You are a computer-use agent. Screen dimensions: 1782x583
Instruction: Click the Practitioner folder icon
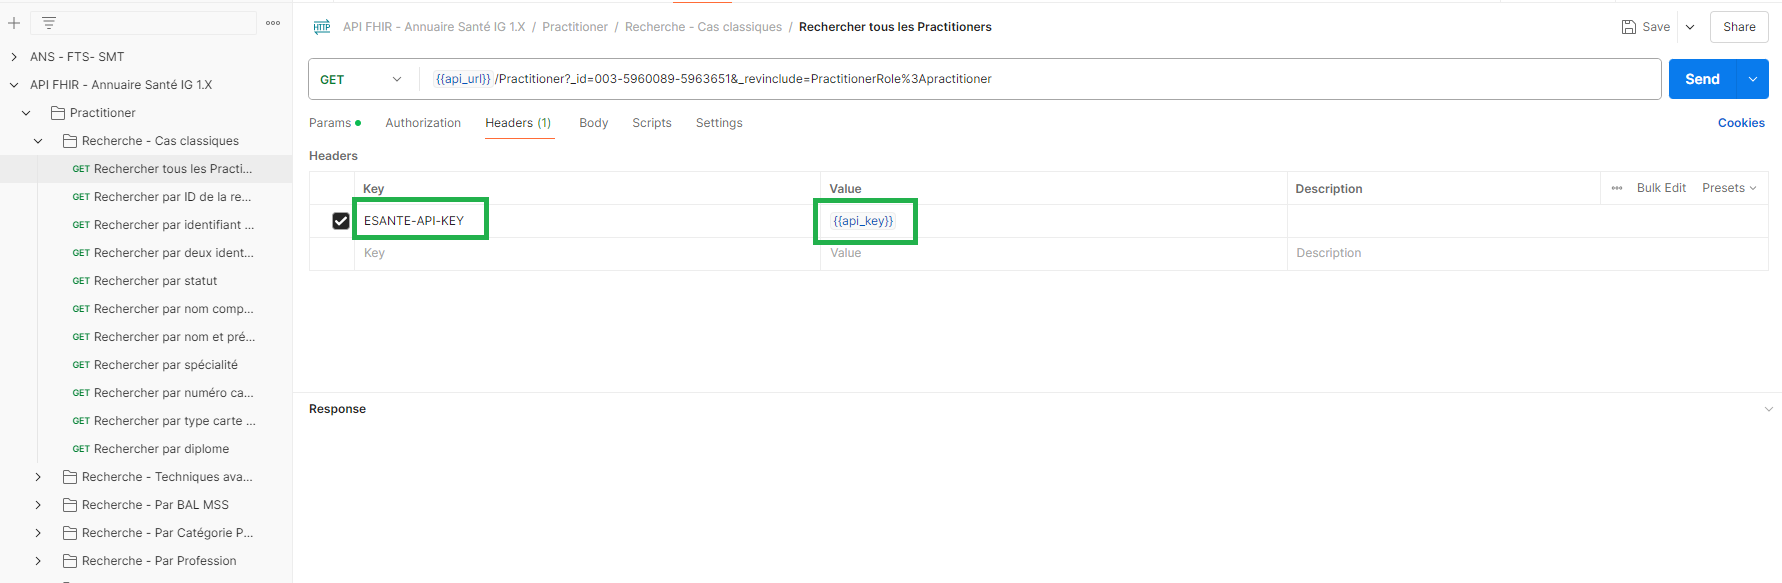coord(58,113)
